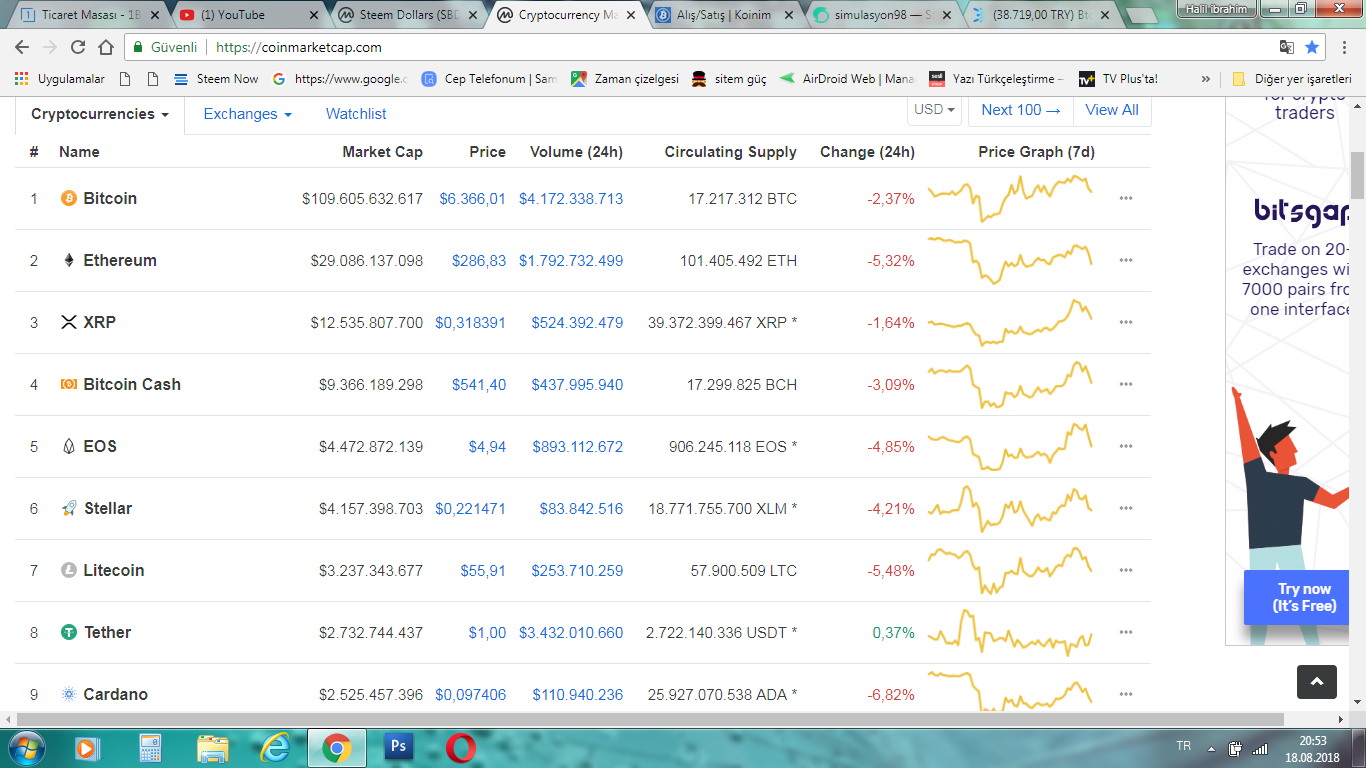Open the Steem Now bookmark

[216, 79]
